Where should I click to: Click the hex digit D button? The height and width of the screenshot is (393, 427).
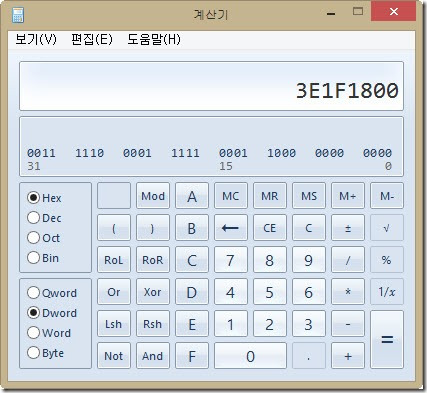pos(192,292)
